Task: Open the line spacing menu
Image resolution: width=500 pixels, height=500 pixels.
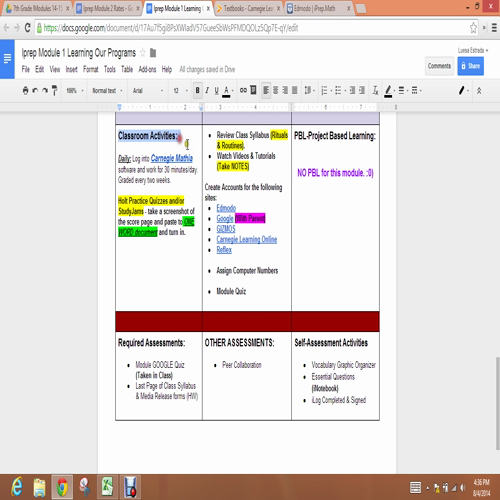Action: tap(309, 90)
